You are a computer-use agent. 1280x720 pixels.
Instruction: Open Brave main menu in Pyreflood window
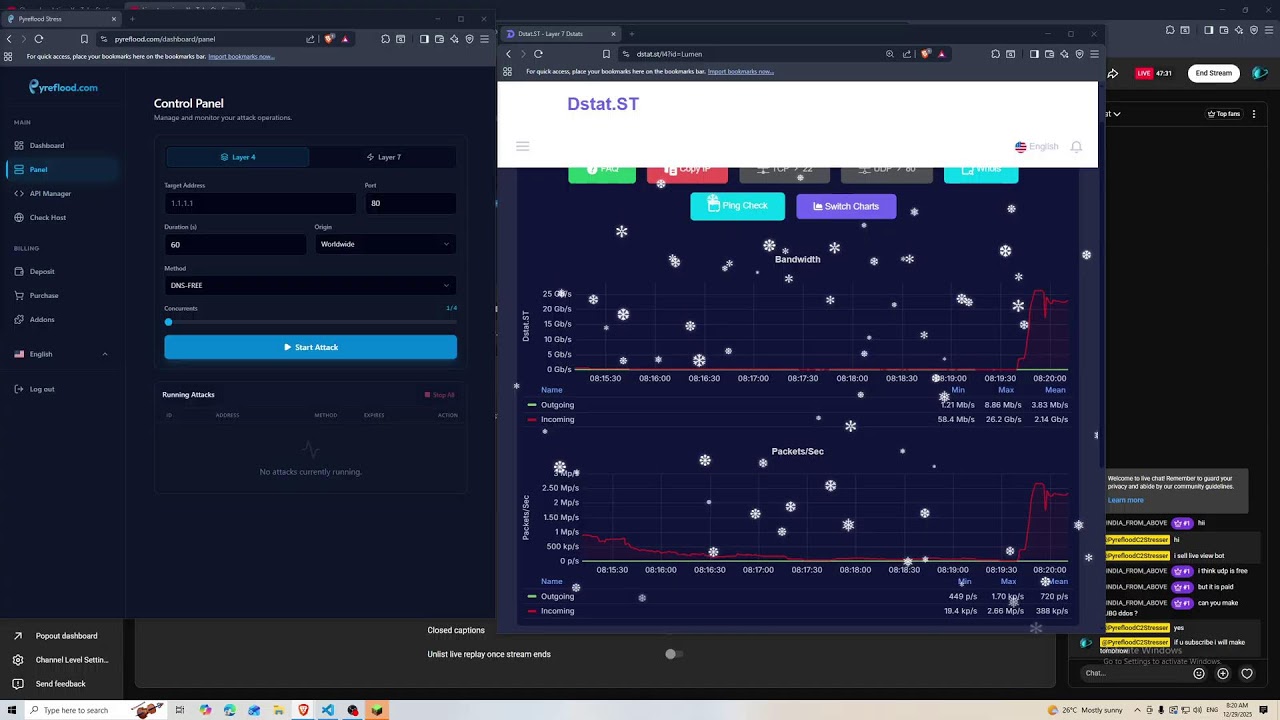pyautogui.click(x=485, y=39)
